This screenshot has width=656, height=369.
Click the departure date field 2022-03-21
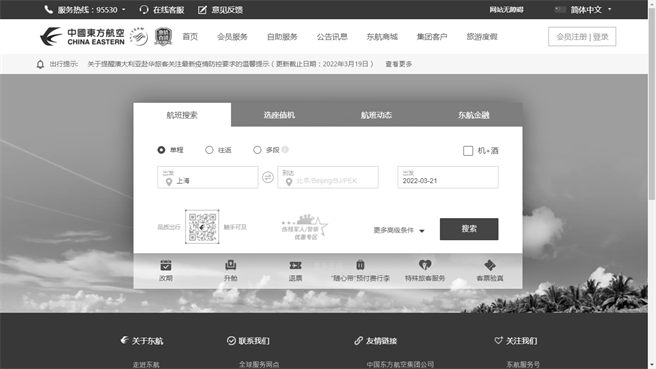[448, 177]
